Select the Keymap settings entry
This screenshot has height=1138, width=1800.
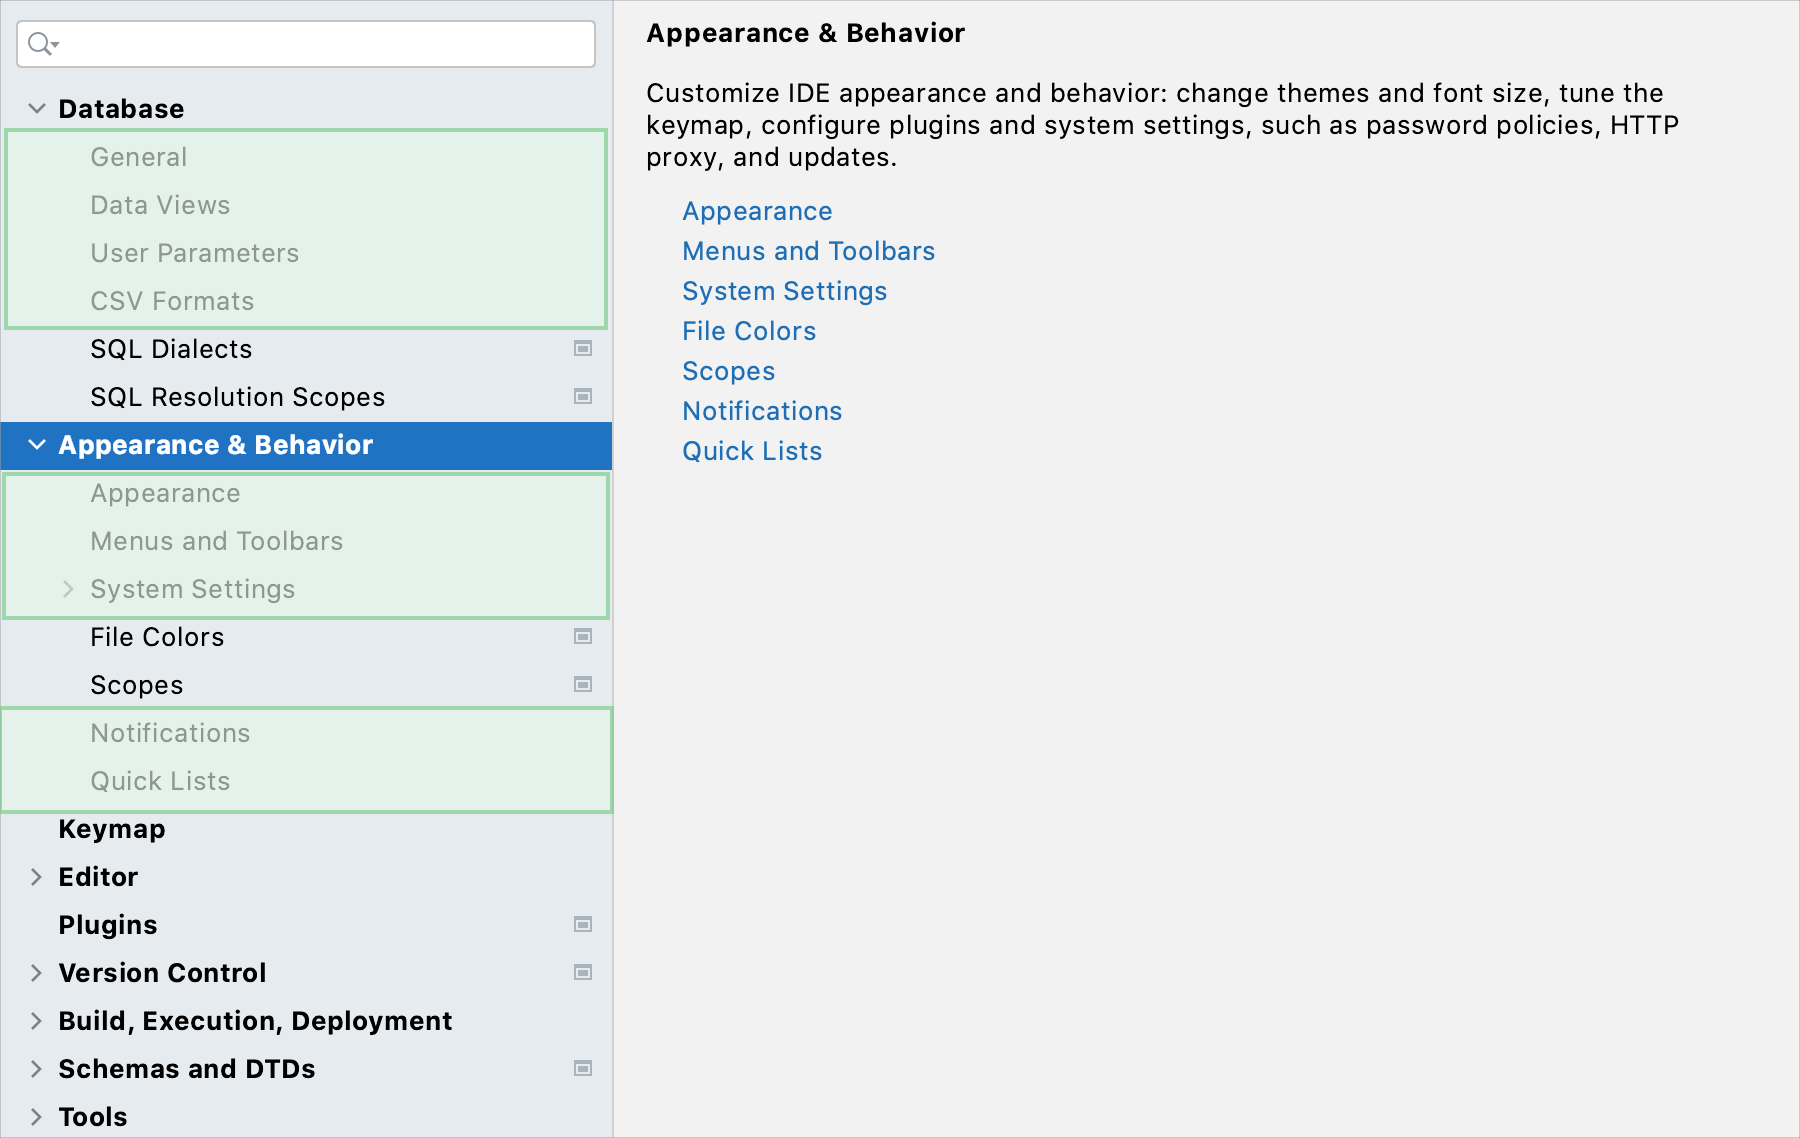tap(112, 828)
